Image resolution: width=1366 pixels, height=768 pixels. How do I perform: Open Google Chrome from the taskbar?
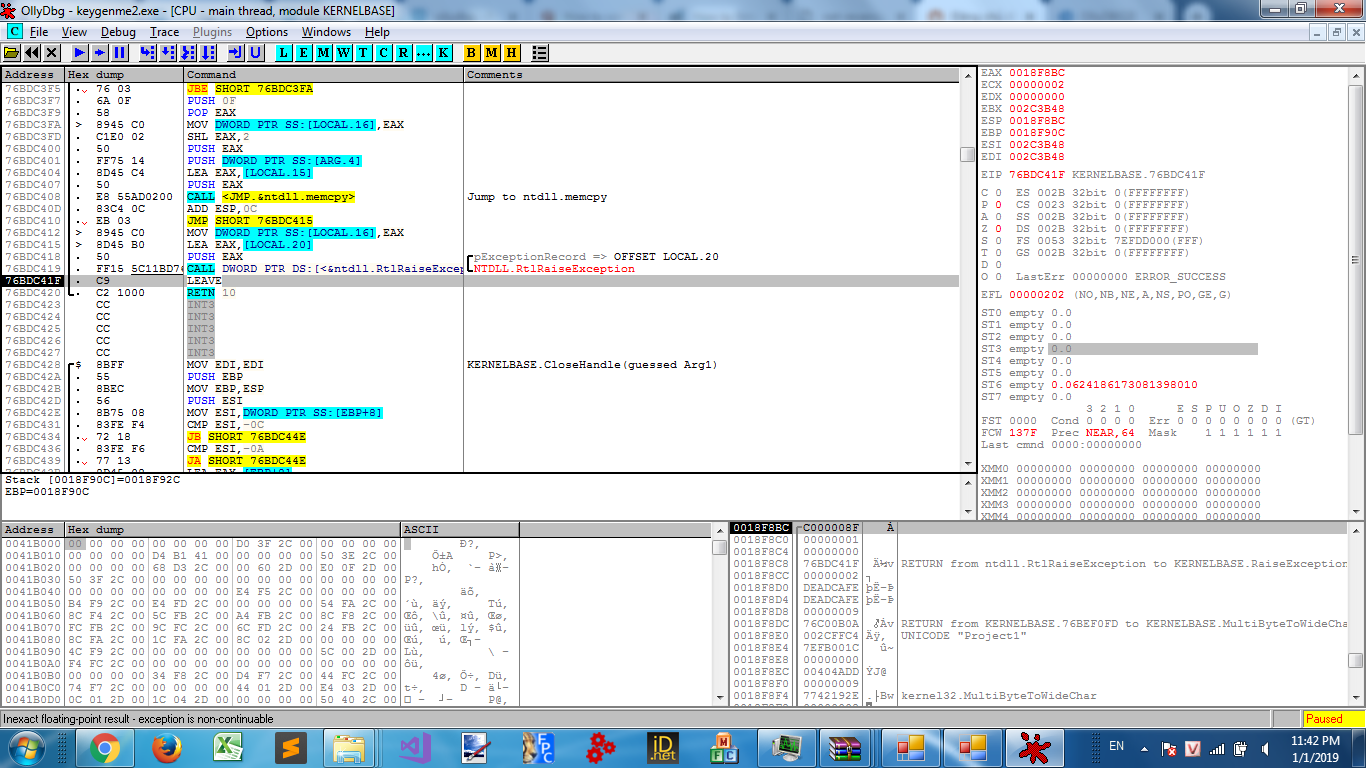(105, 748)
